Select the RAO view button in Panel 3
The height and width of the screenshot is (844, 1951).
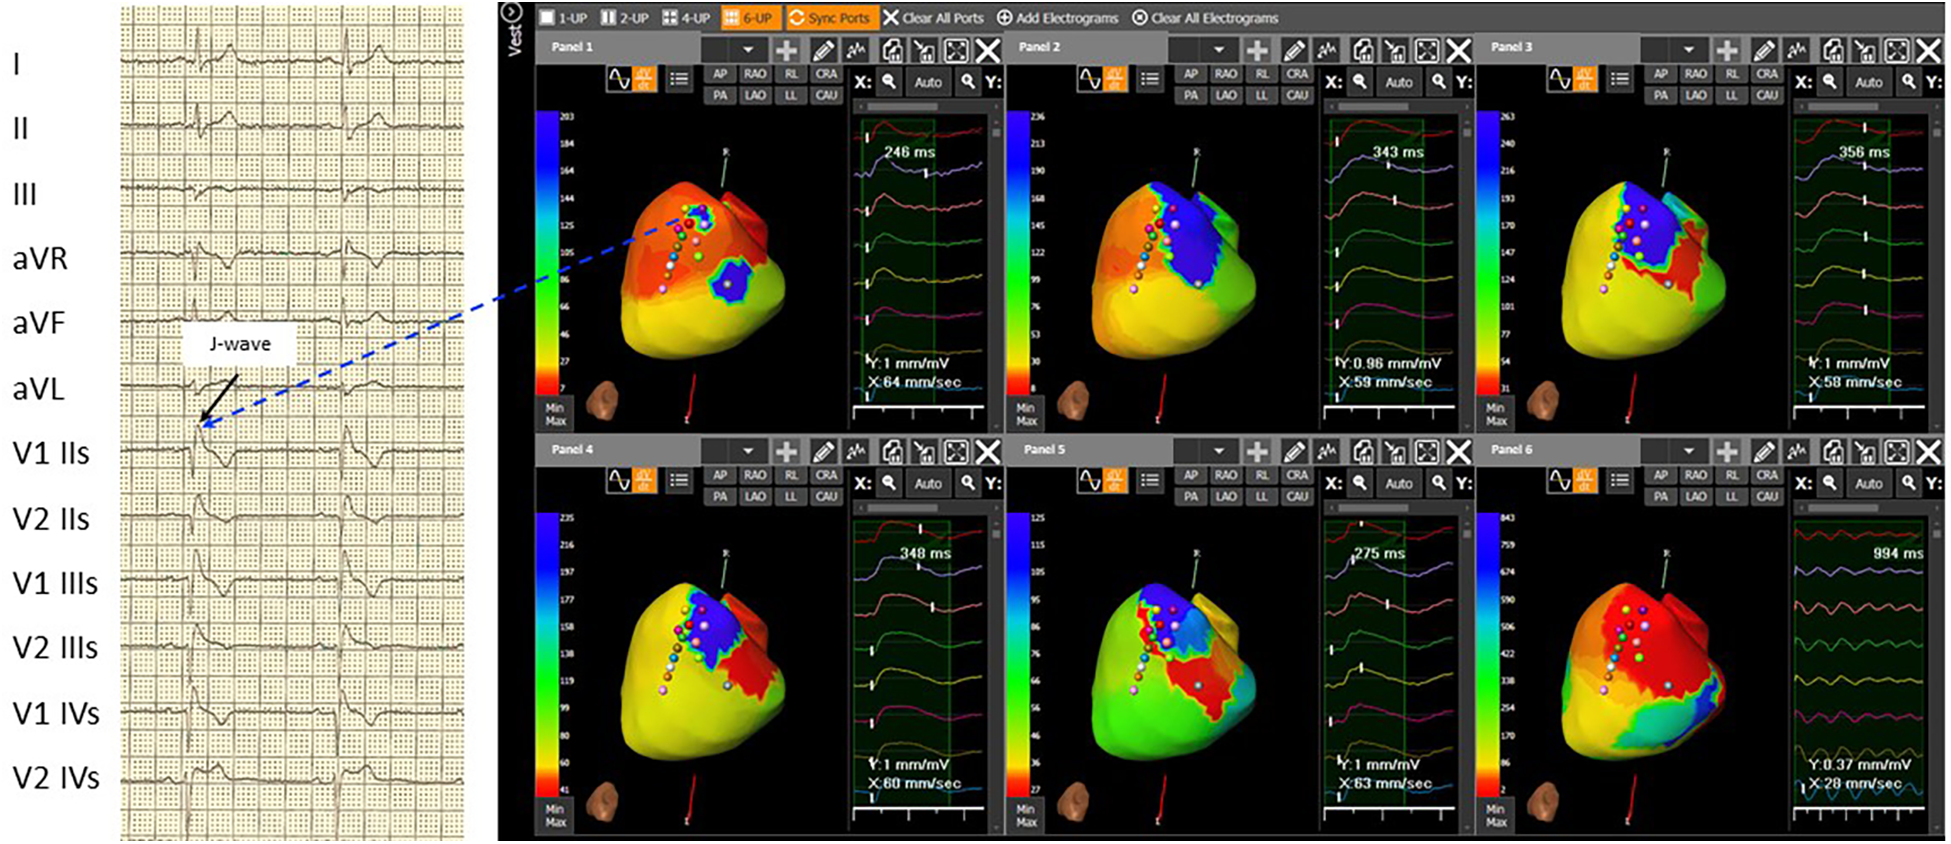[1695, 74]
